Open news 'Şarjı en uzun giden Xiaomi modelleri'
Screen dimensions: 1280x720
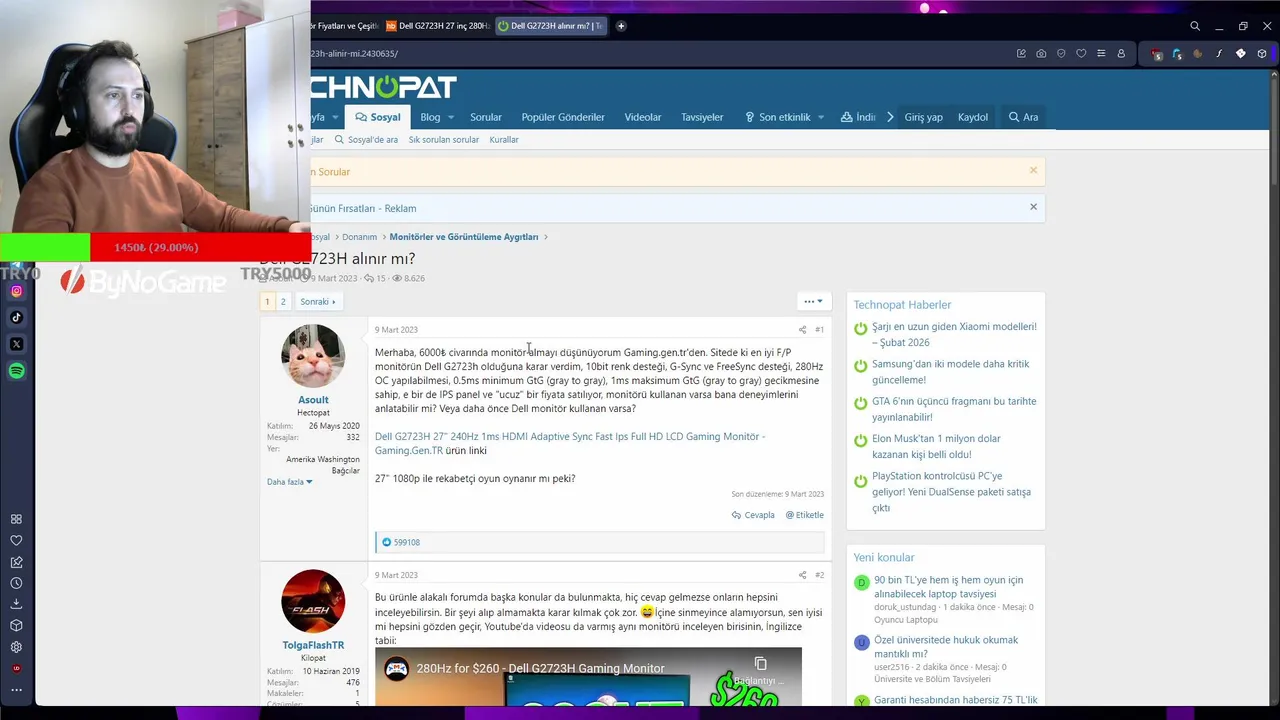[954, 334]
